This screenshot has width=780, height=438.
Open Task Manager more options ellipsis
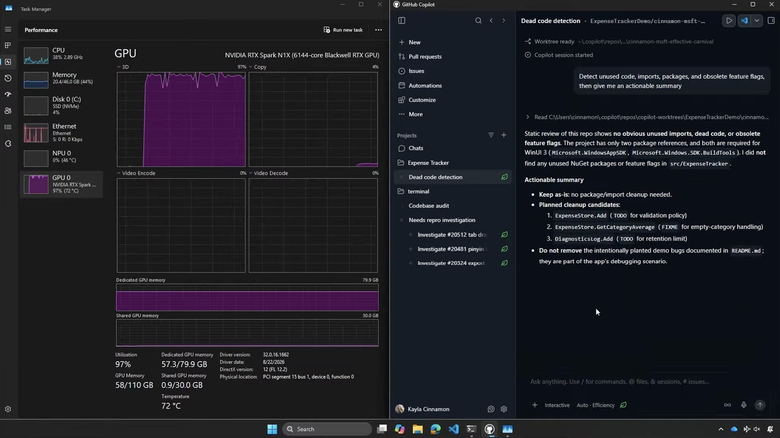(379, 30)
